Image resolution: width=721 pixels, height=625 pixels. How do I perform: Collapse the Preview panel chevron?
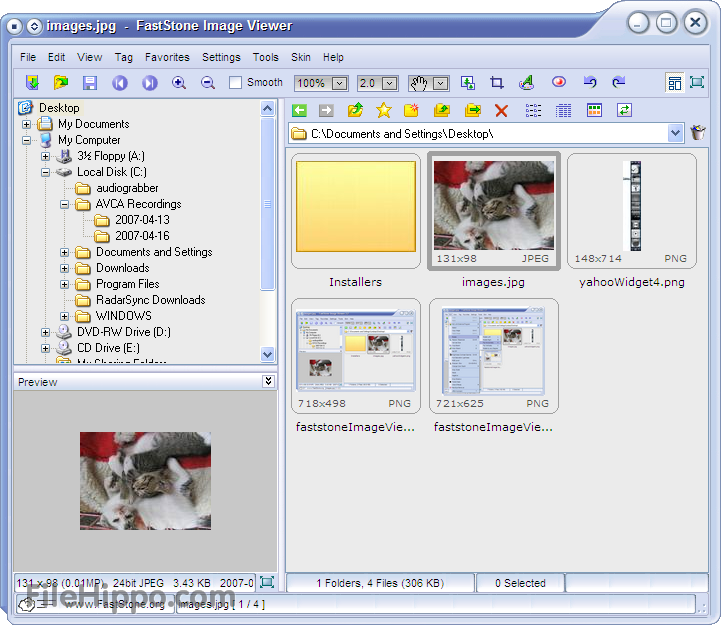(x=269, y=381)
